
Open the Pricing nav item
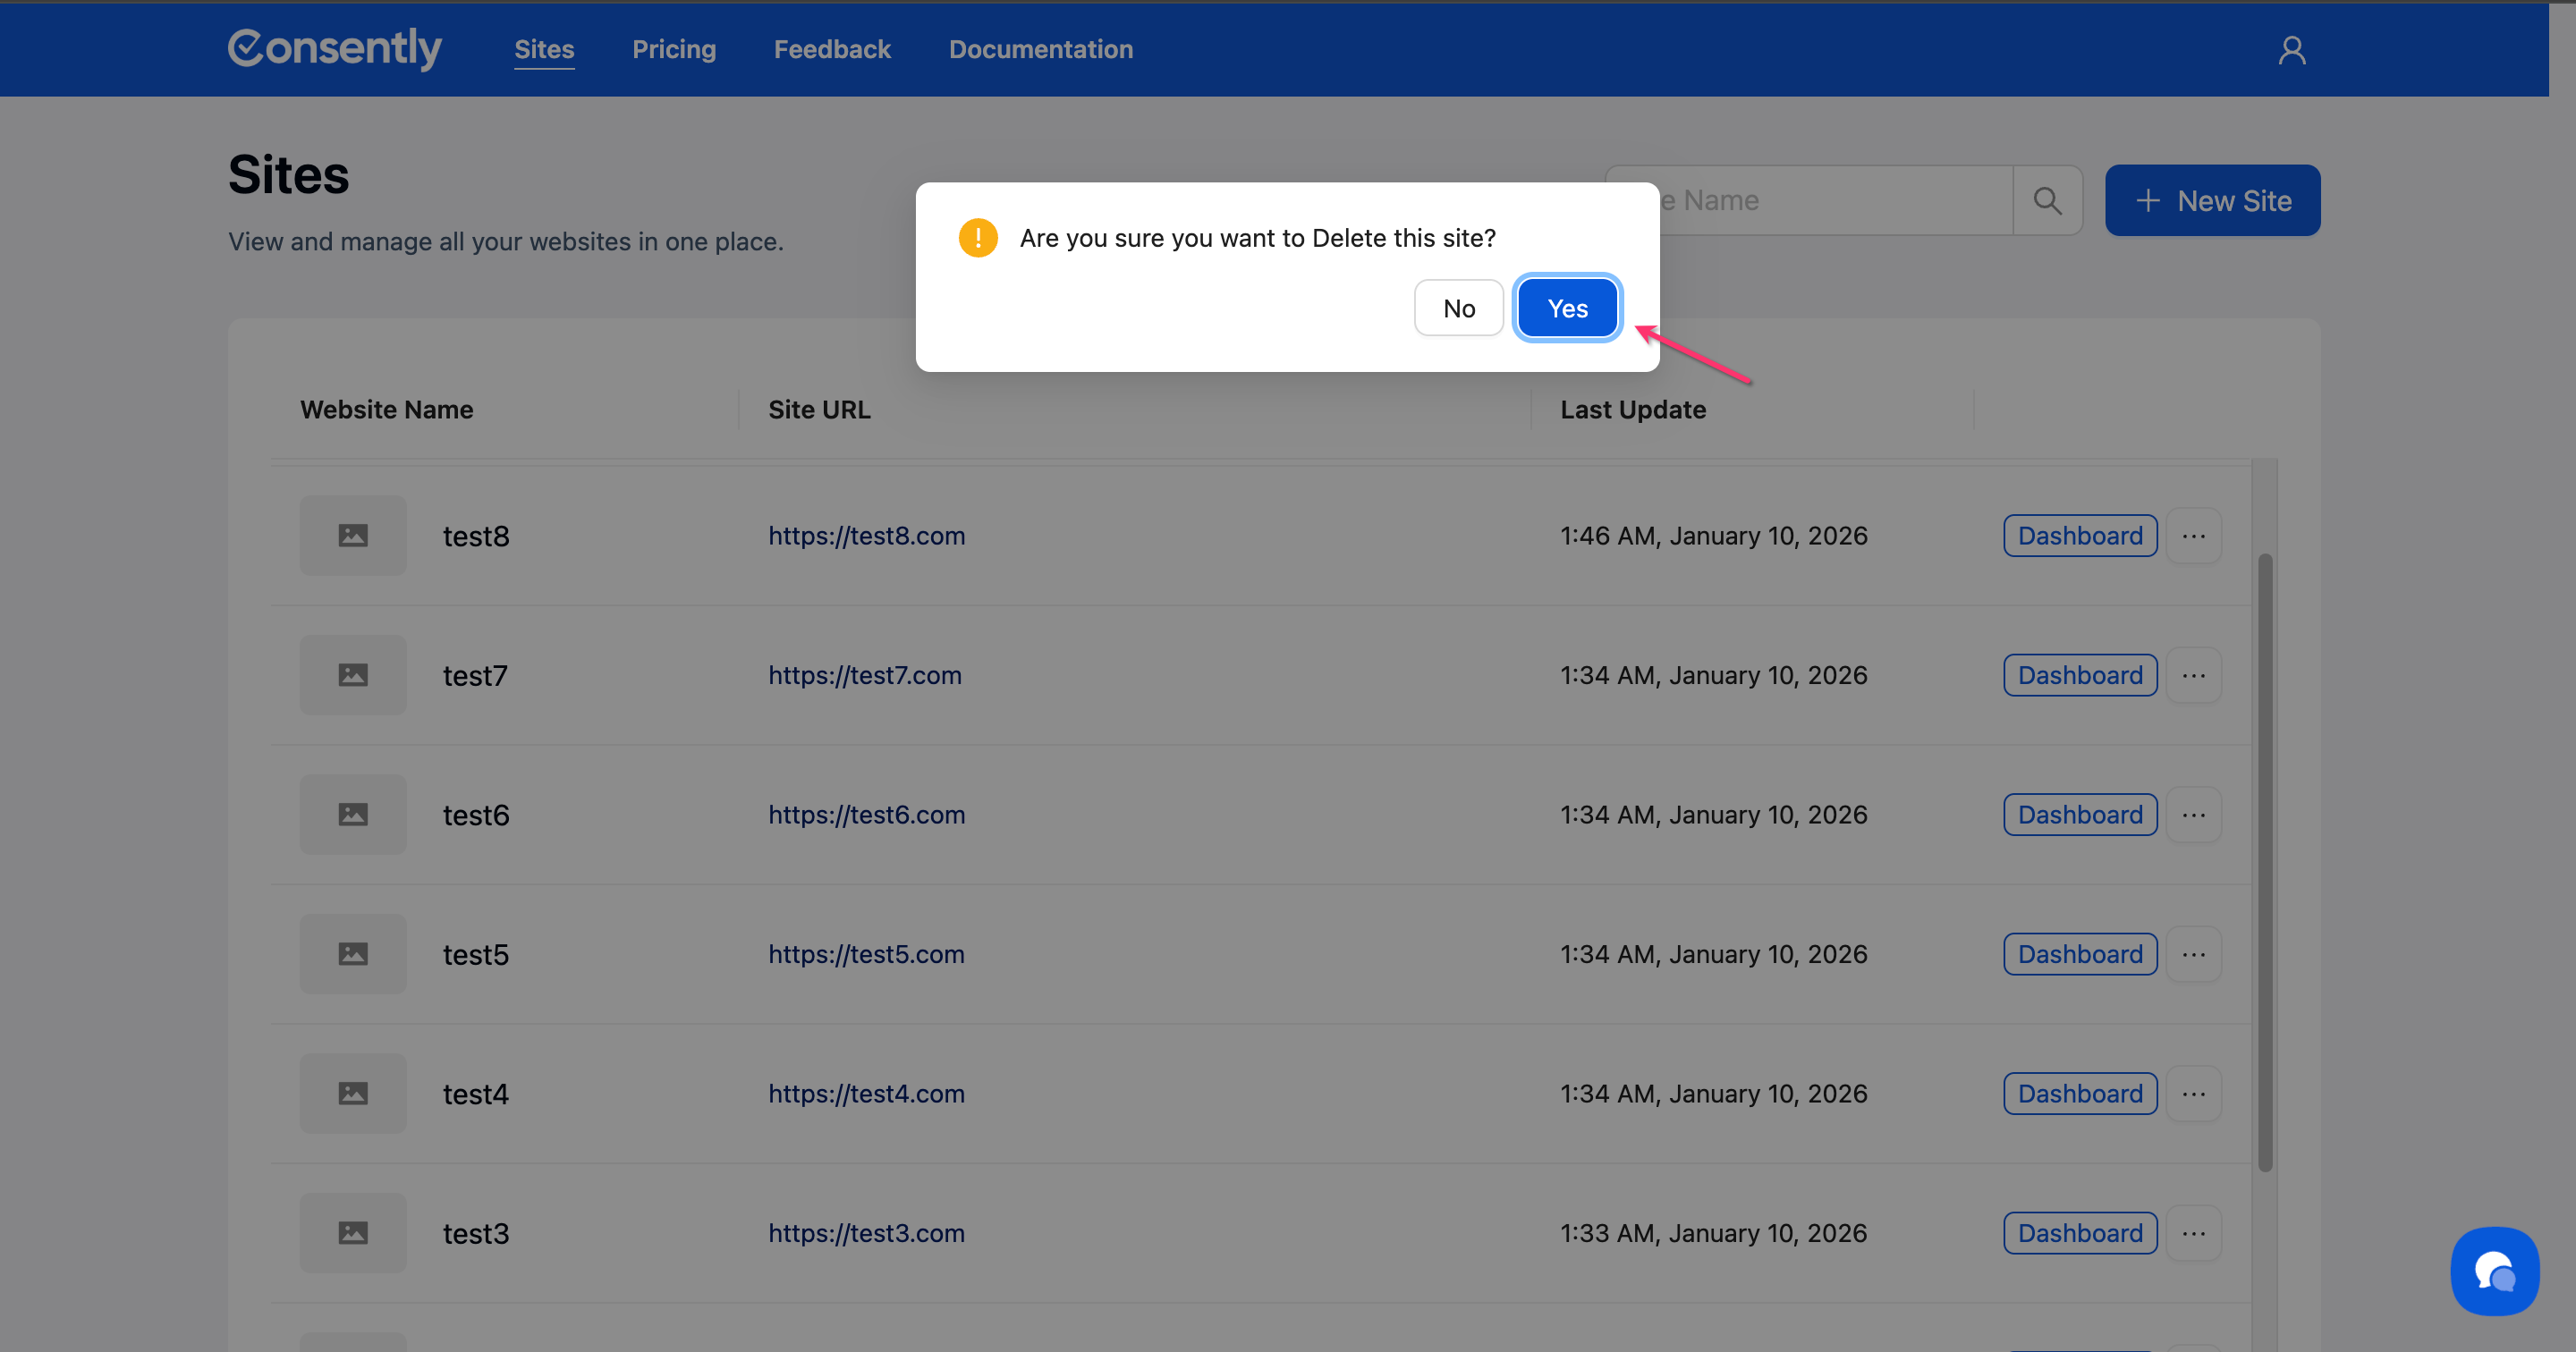tap(673, 49)
